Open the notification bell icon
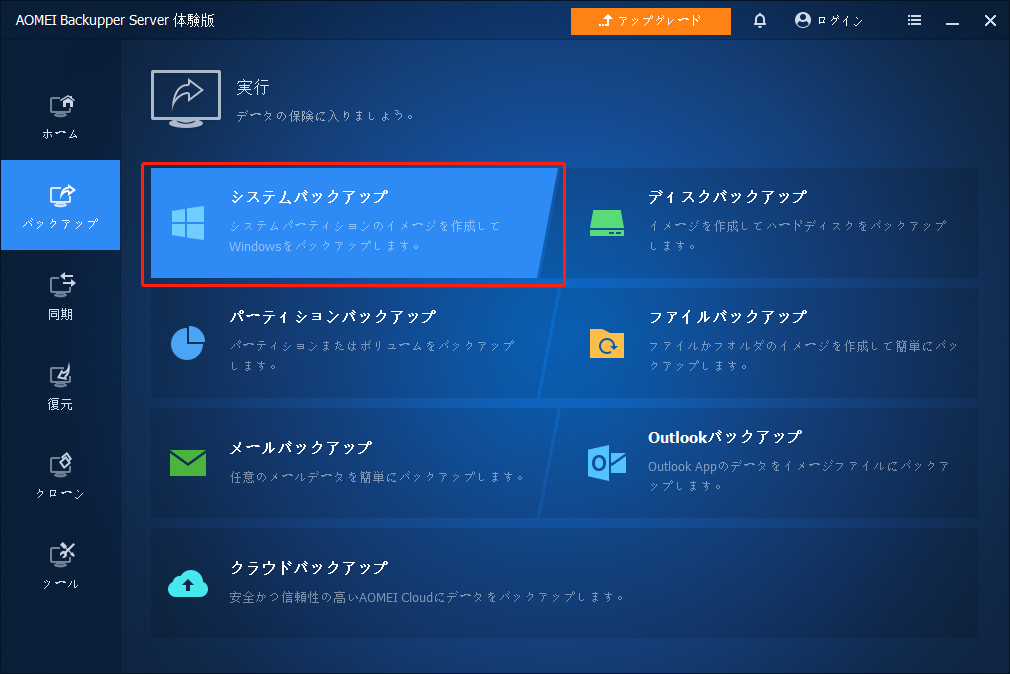This screenshot has width=1010, height=674. click(760, 21)
